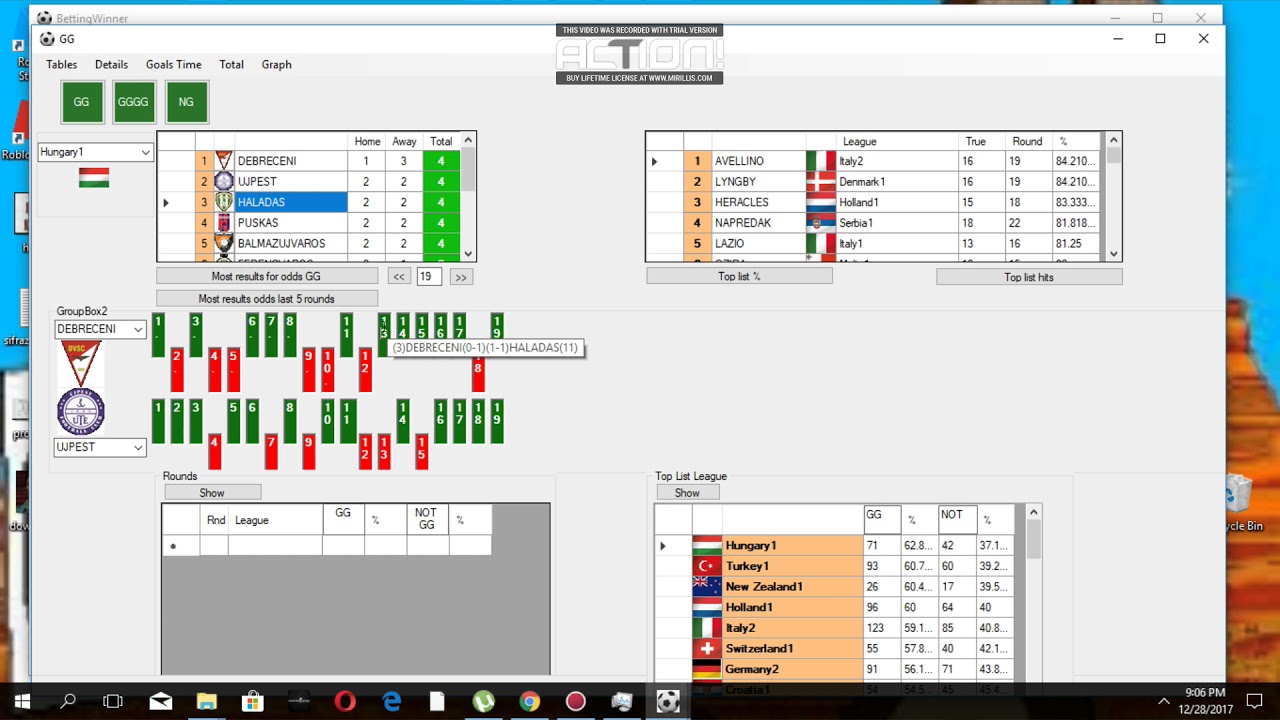The width and height of the screenshot is (1280, 720).
Task: Click the Top list % button
Action: [x=739, y=277]
